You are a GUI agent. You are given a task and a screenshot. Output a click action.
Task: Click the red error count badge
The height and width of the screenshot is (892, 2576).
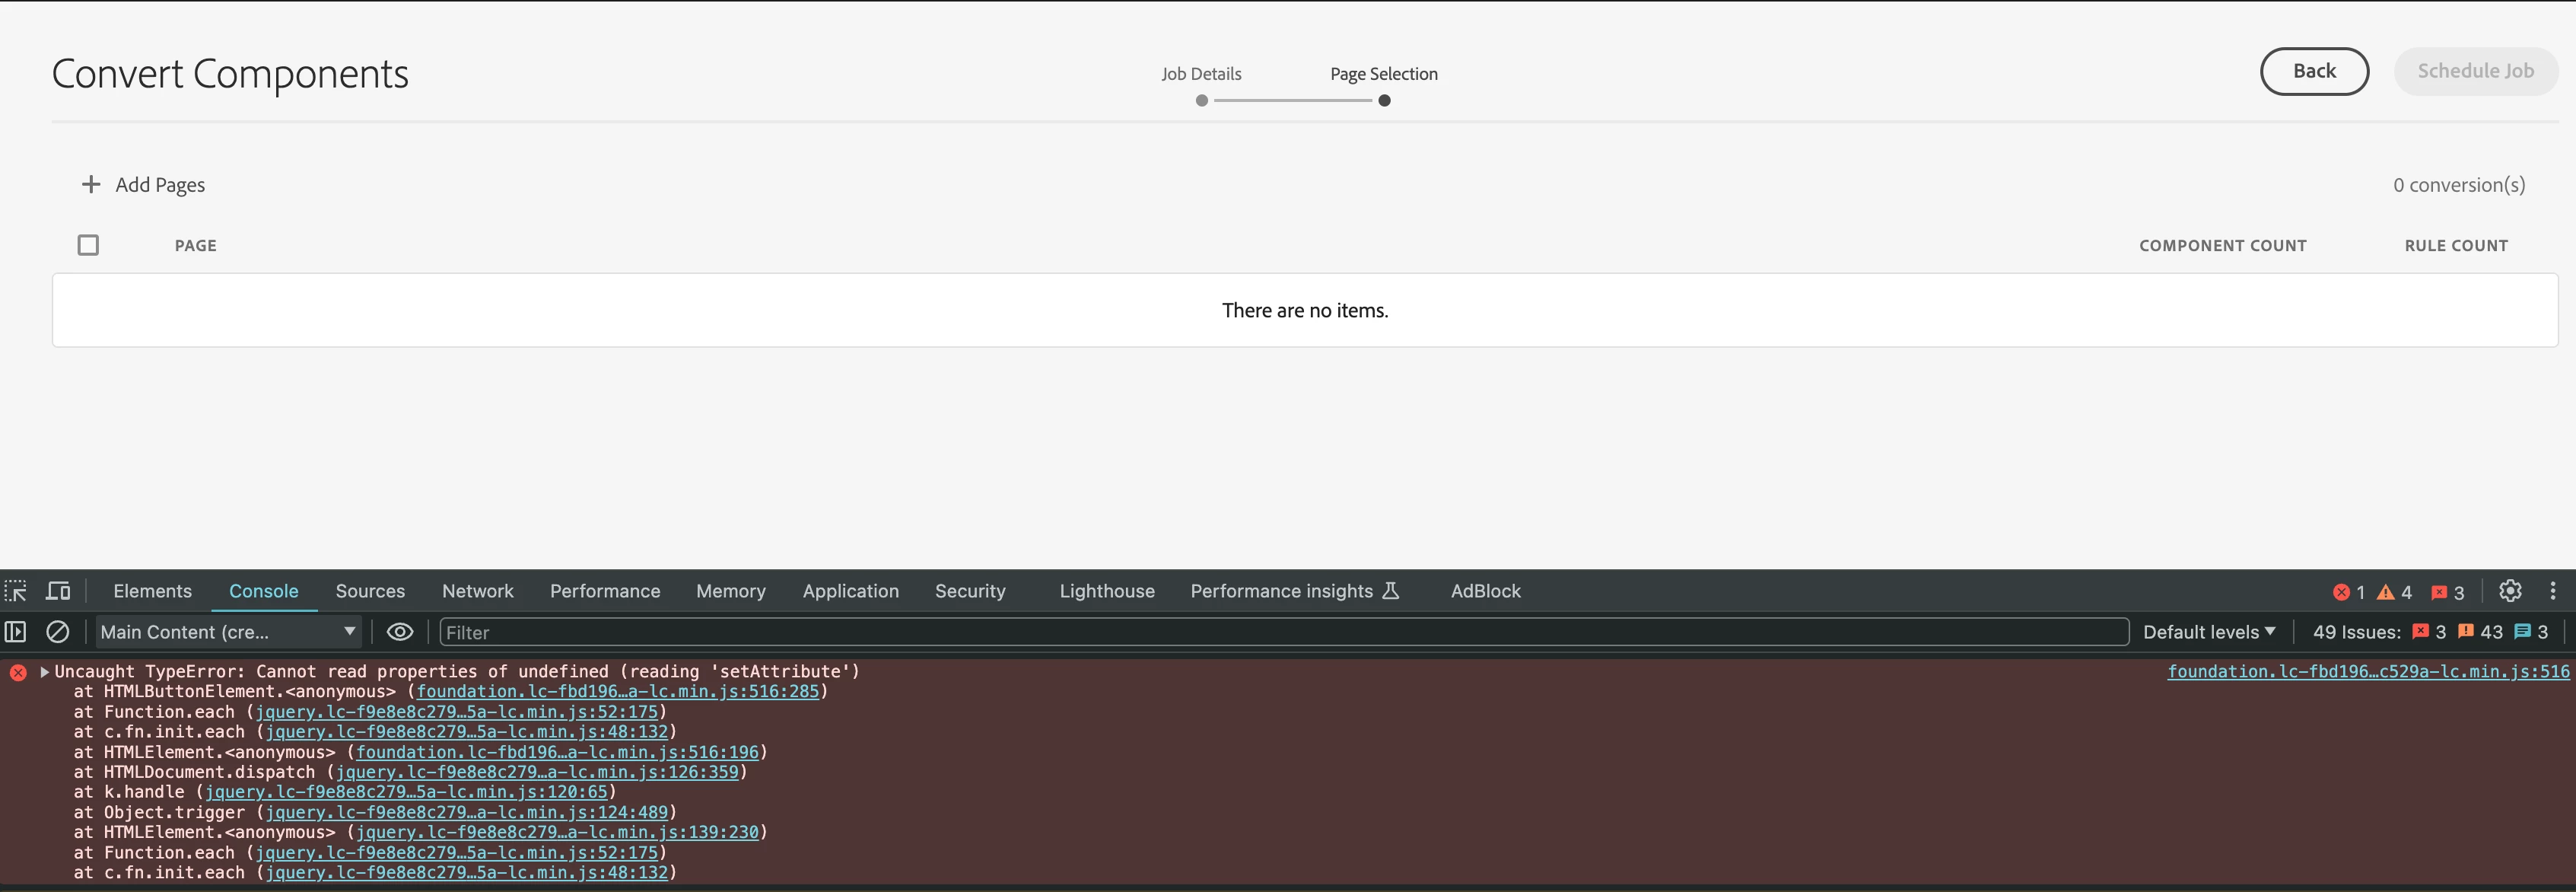point(2348,592)
